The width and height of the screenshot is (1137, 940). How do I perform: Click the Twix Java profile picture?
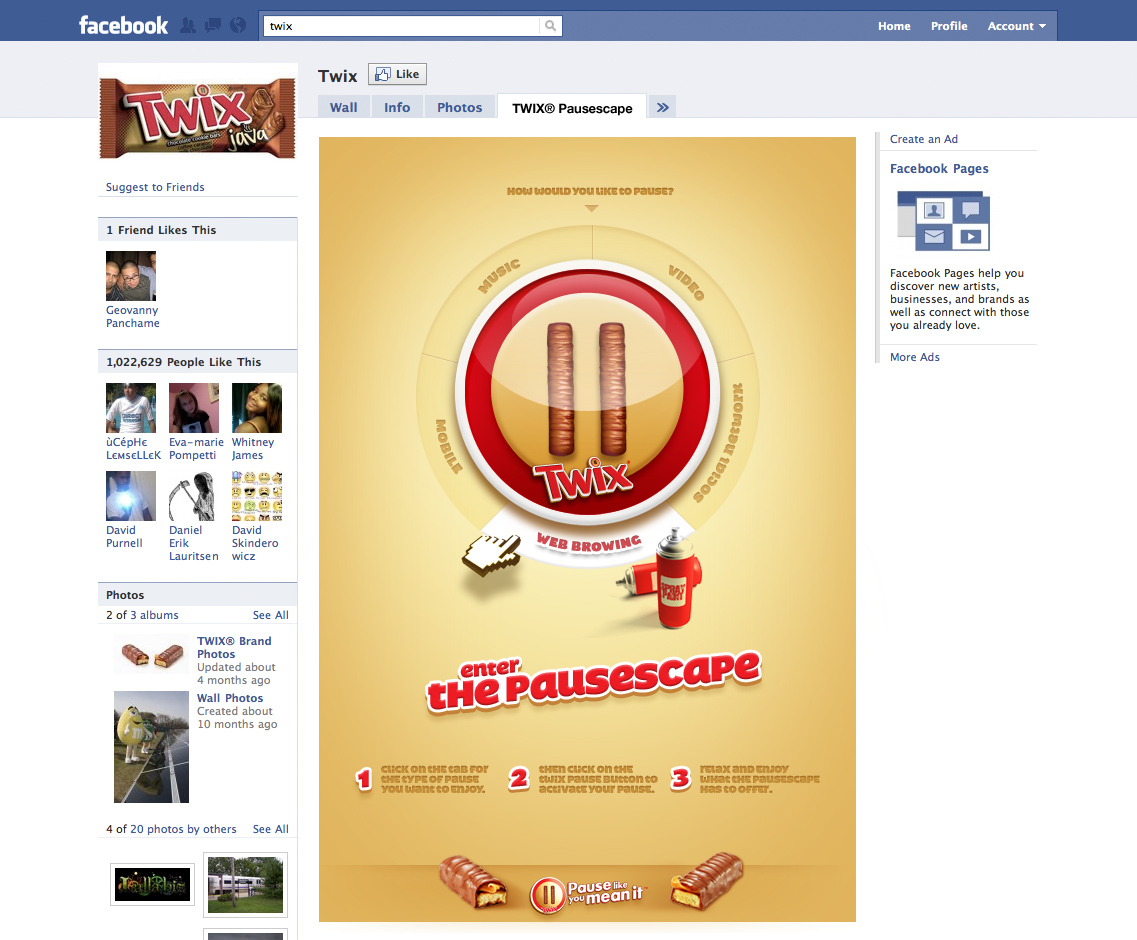[197, 118]
